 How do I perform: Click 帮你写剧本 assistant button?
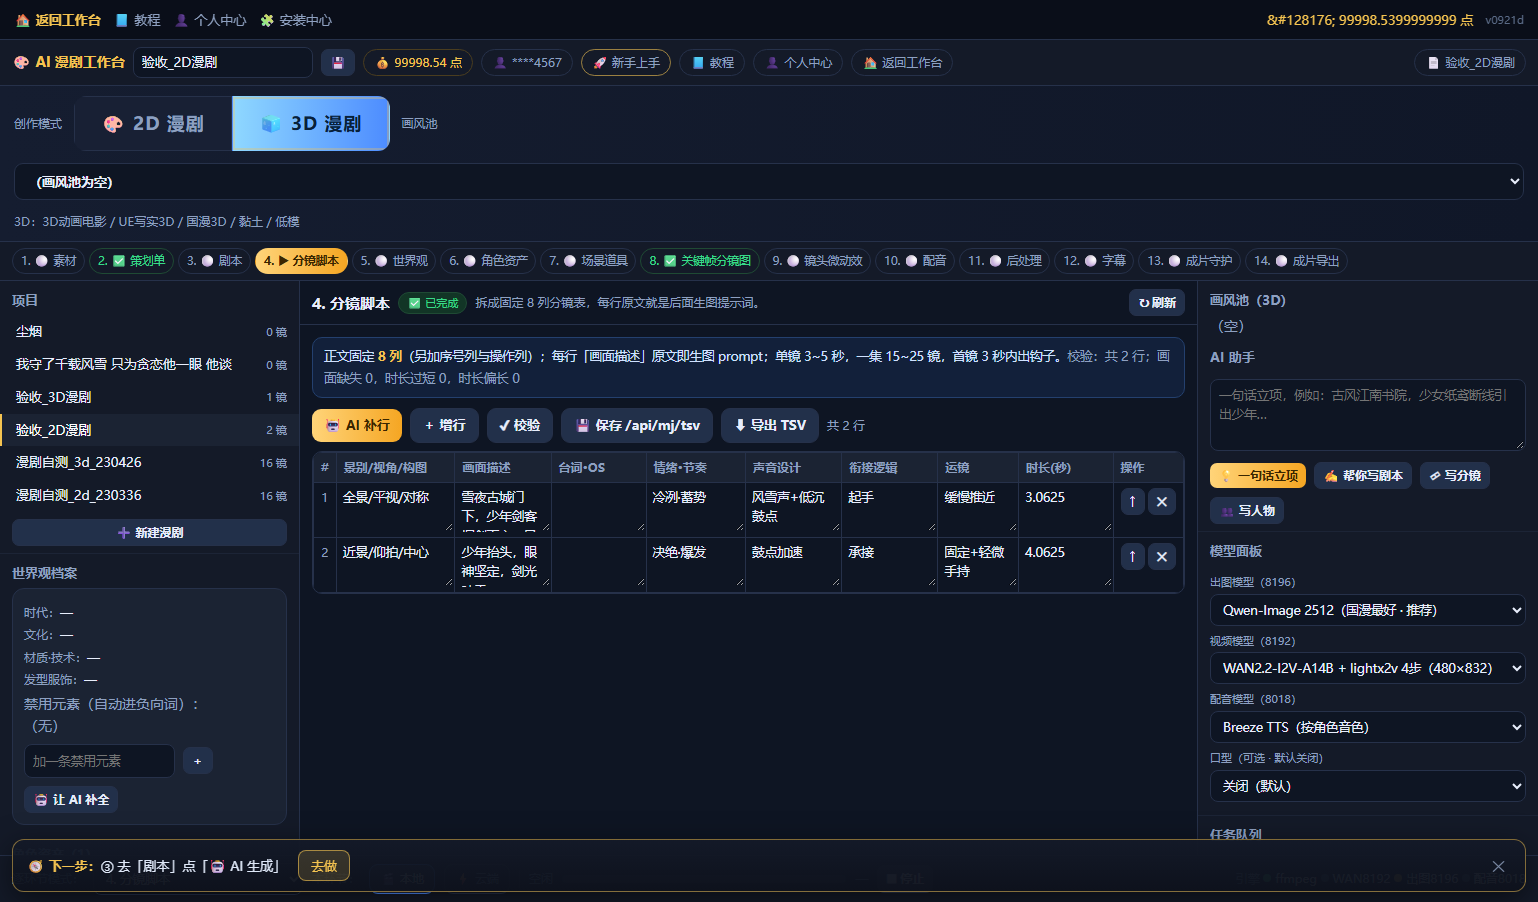pos(1363,475)
